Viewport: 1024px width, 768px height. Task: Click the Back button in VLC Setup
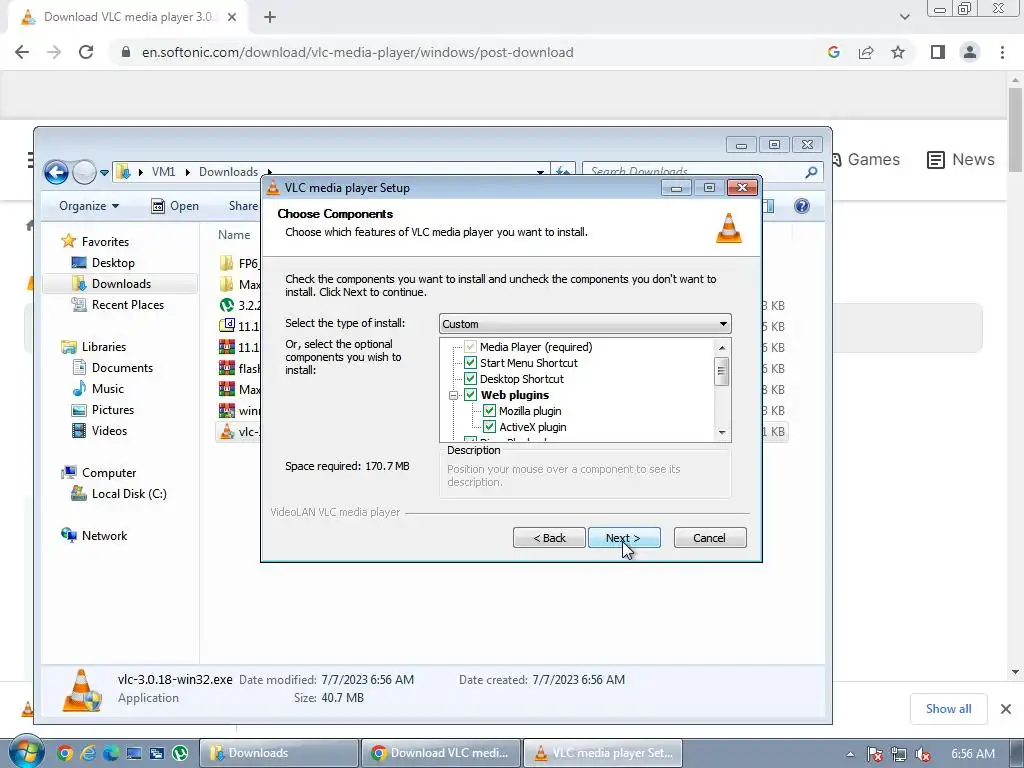[549, 537]
